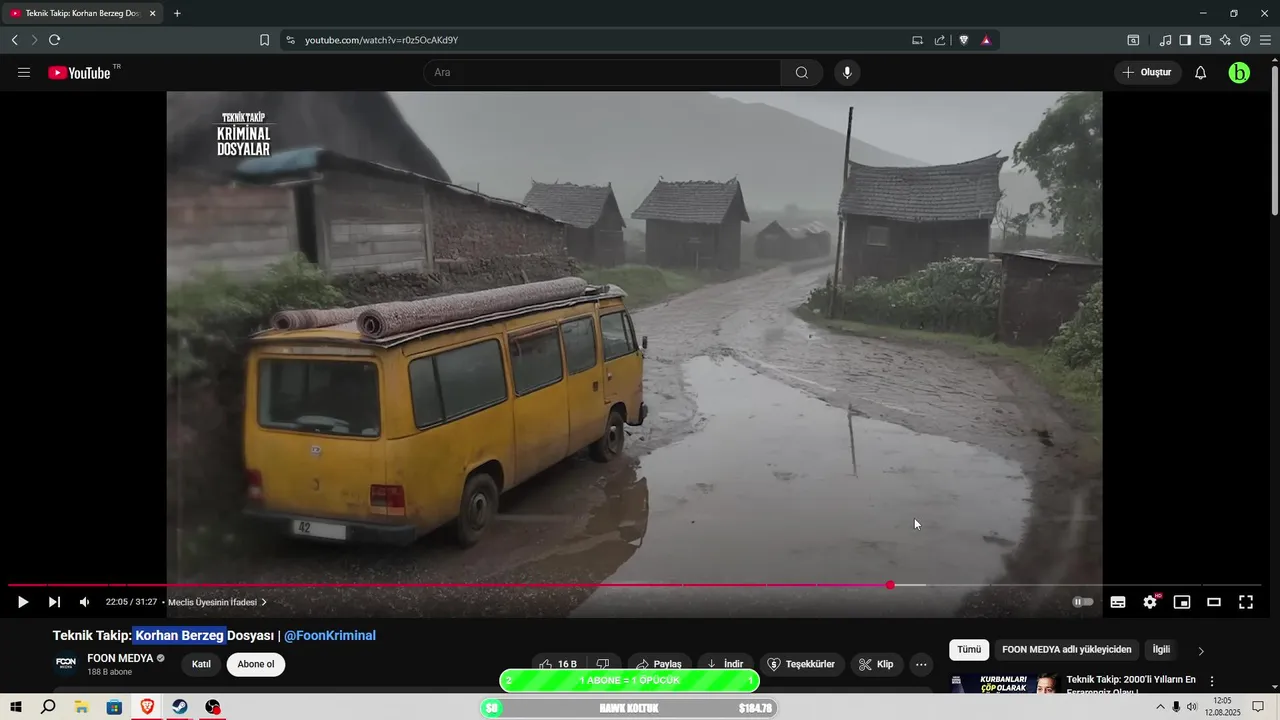Go back in browser history
Viewport: 1280px width, 720px height.
pyautogui.click(x=15, y=40)
